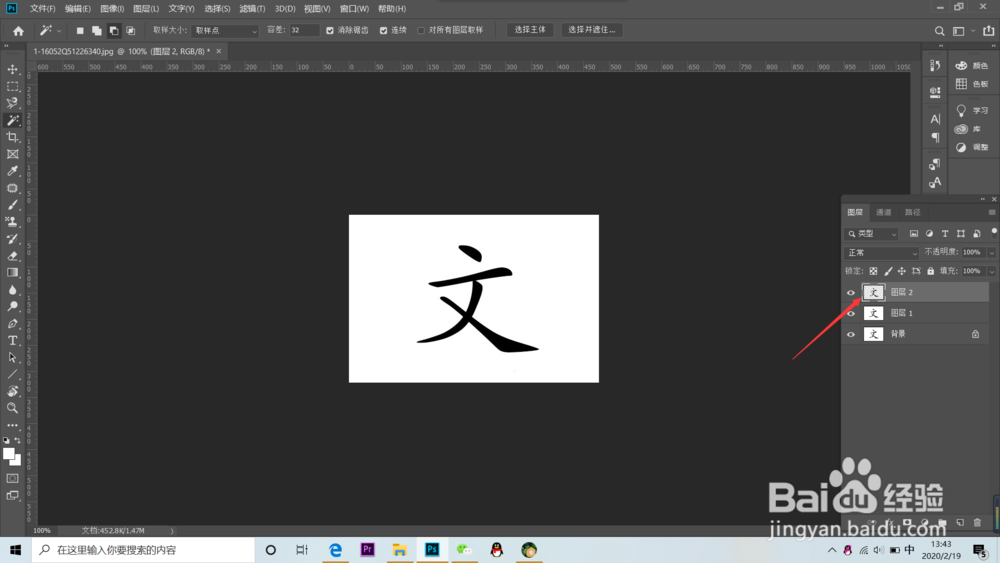The image size is (1000, 563).
Task: Select New Selection mode button
Action: click(x=80, y=31)
